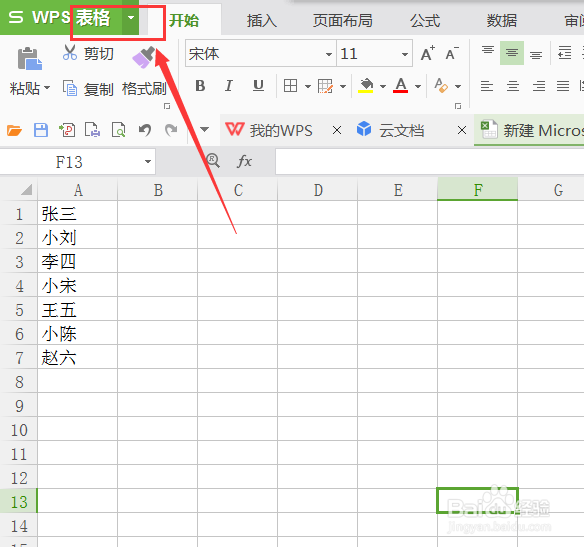584x547 pixels.
Task: Expand the 粘贴 paste options
Action: coord(47,88)
